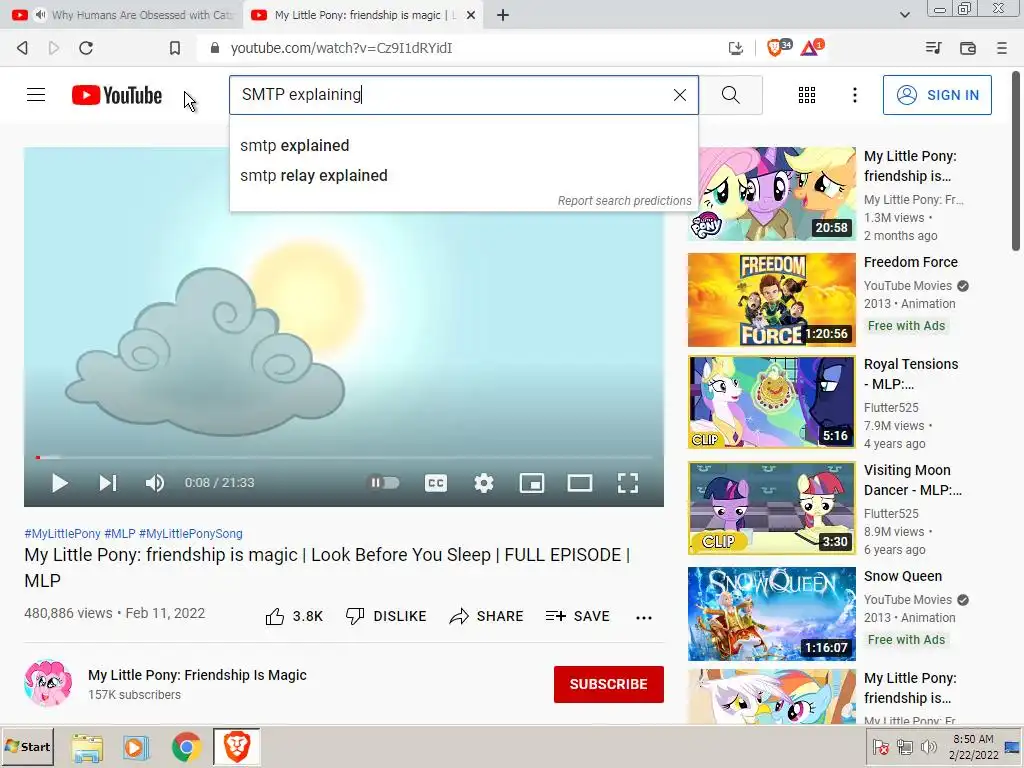1024x768 pixels.
Task: Focus the YouTube search input field
Action: click(x=451, y=95)
